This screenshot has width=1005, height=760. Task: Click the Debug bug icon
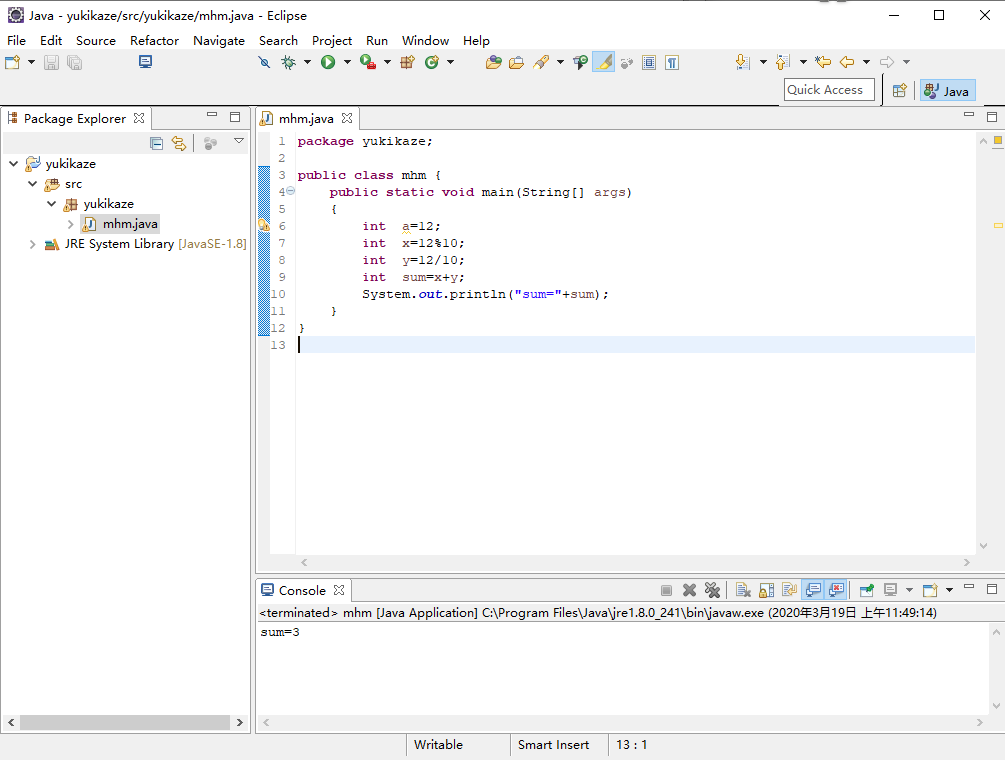(288, 62)
